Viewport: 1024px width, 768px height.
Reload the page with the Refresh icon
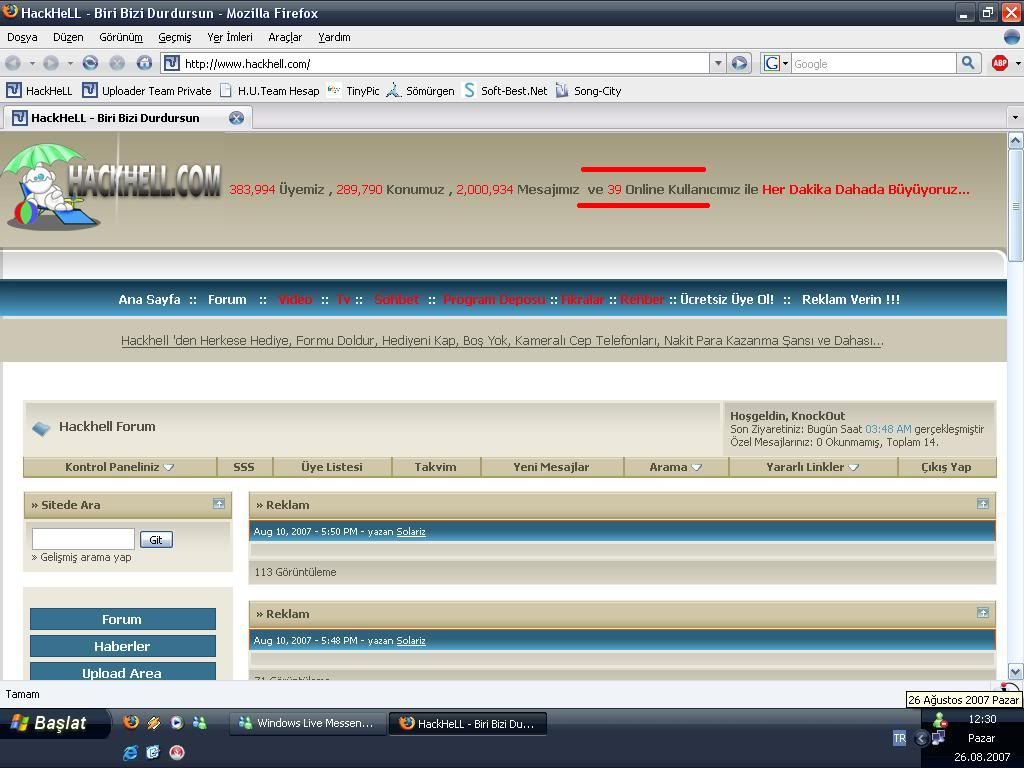(x=90, y=63)
